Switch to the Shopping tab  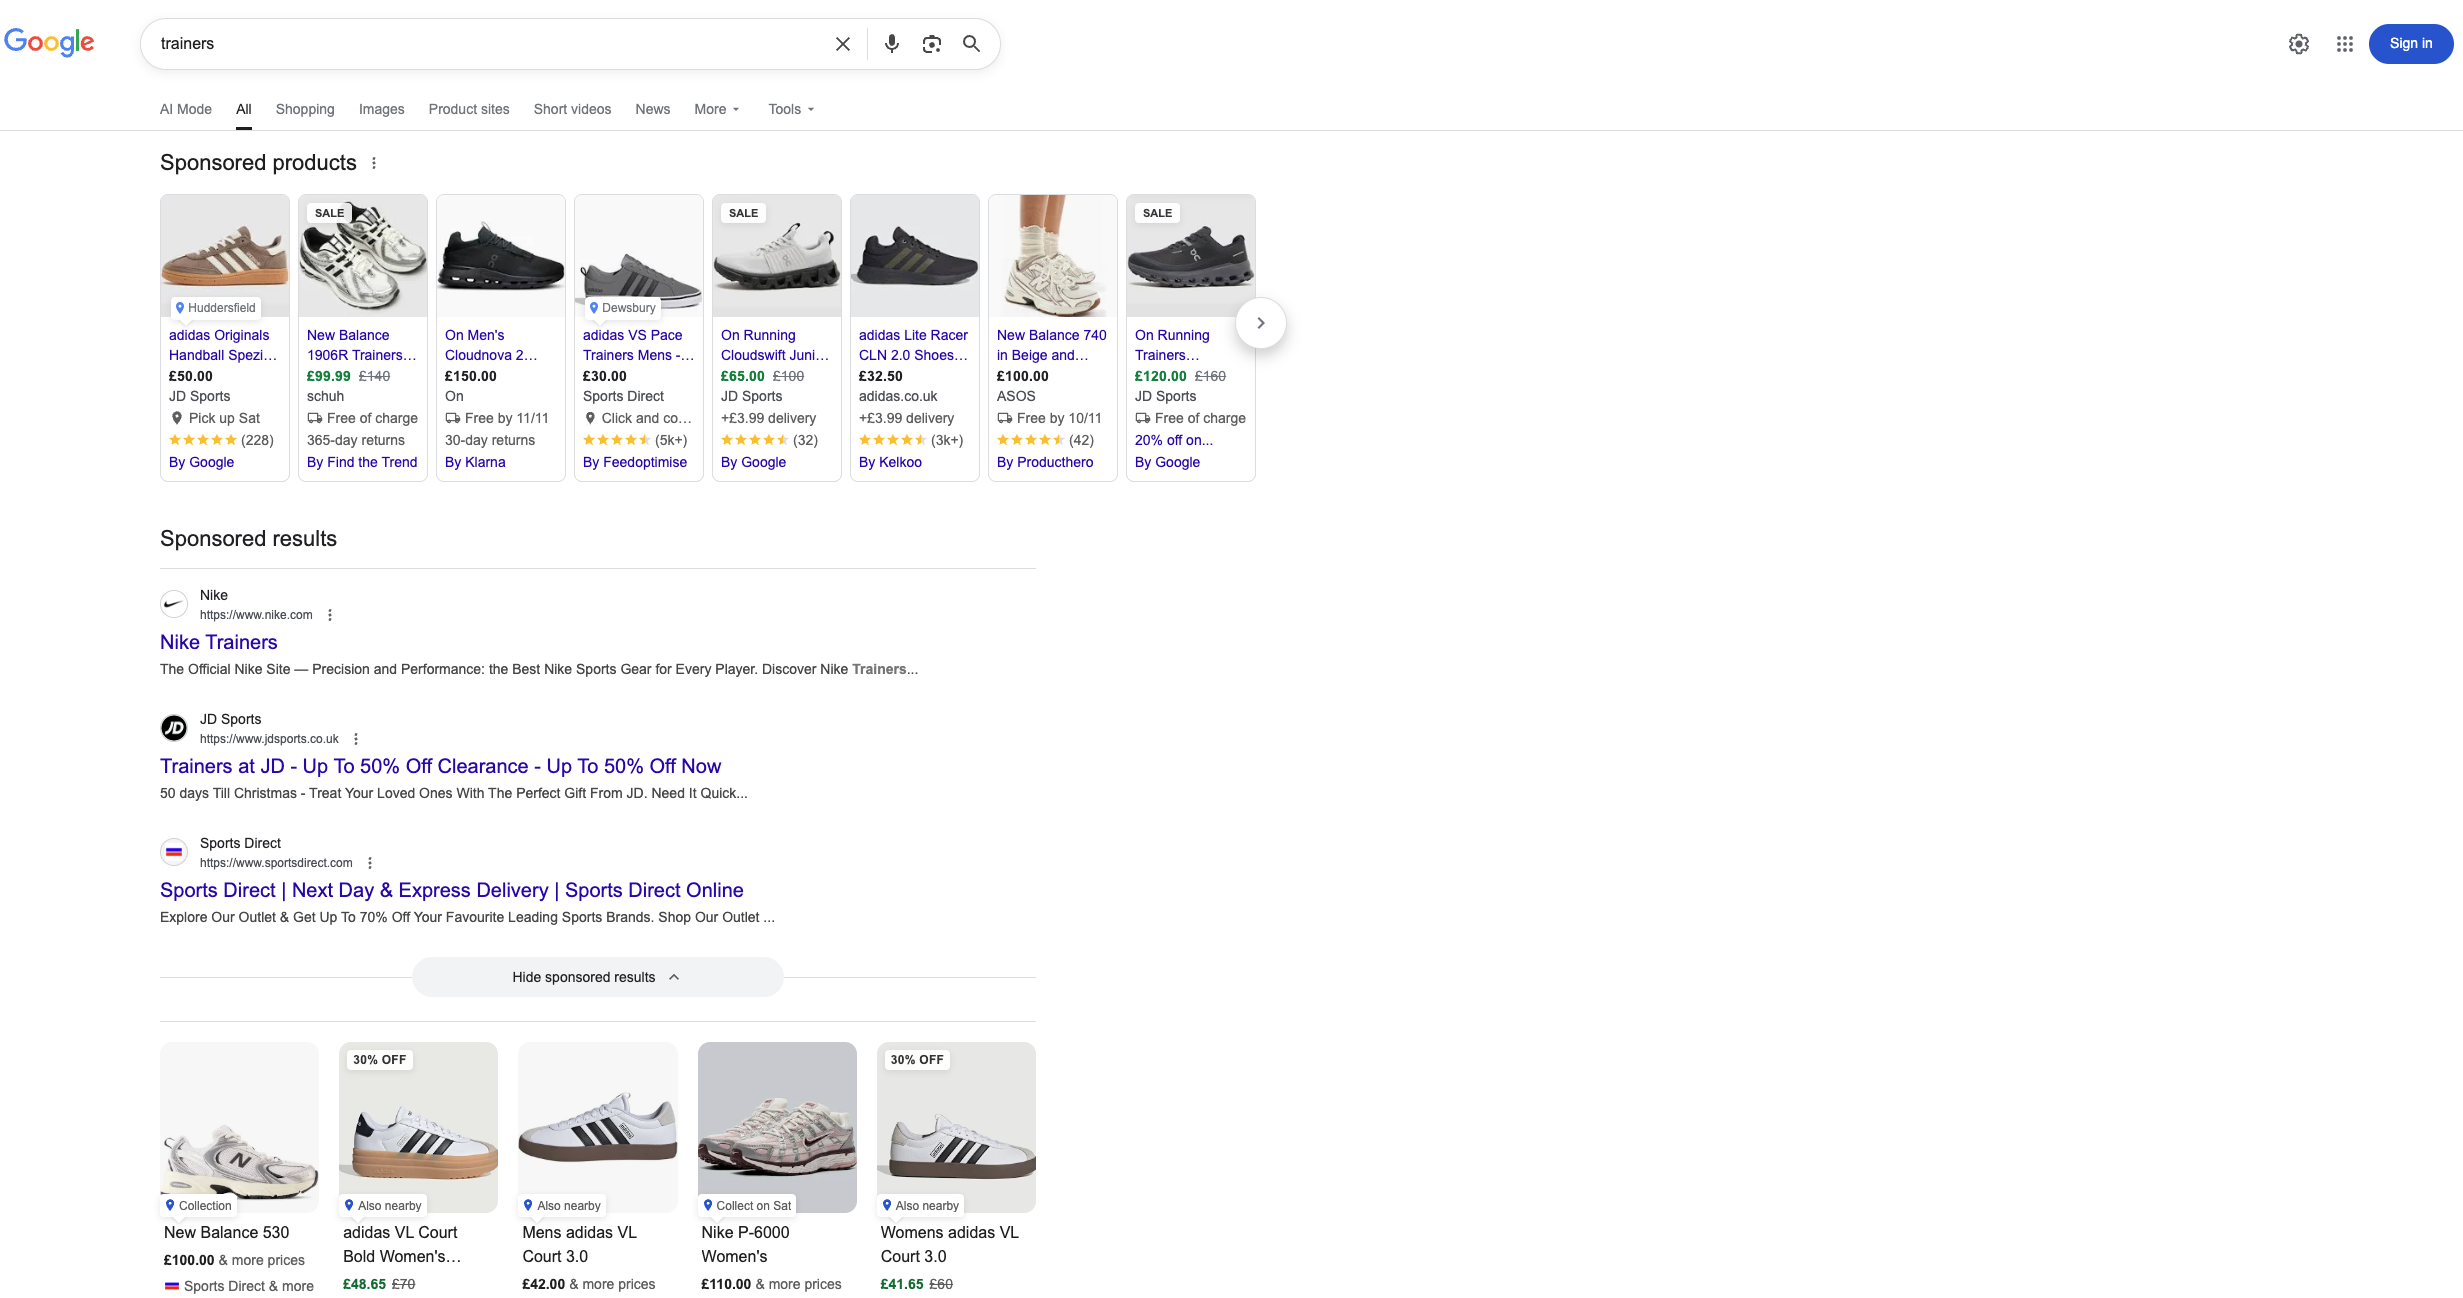305,109
